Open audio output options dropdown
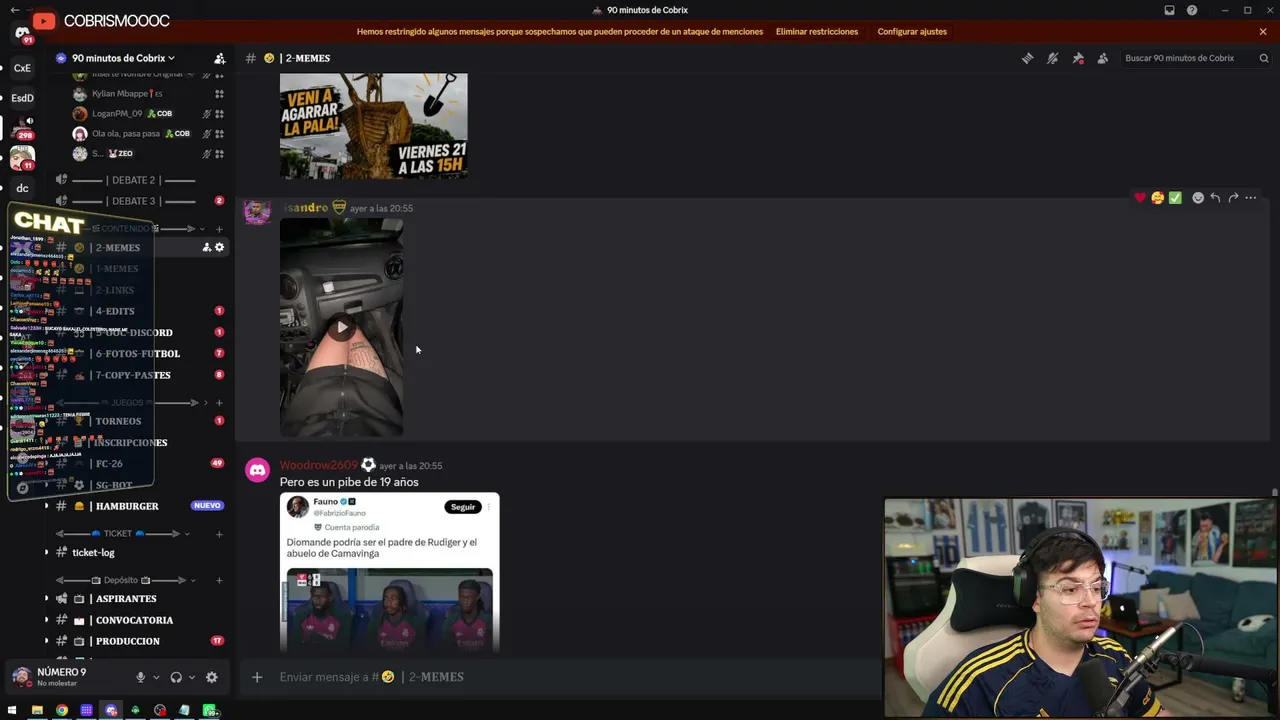The image size is (1280, 720). pyautogui.click(x=191, y=677)
